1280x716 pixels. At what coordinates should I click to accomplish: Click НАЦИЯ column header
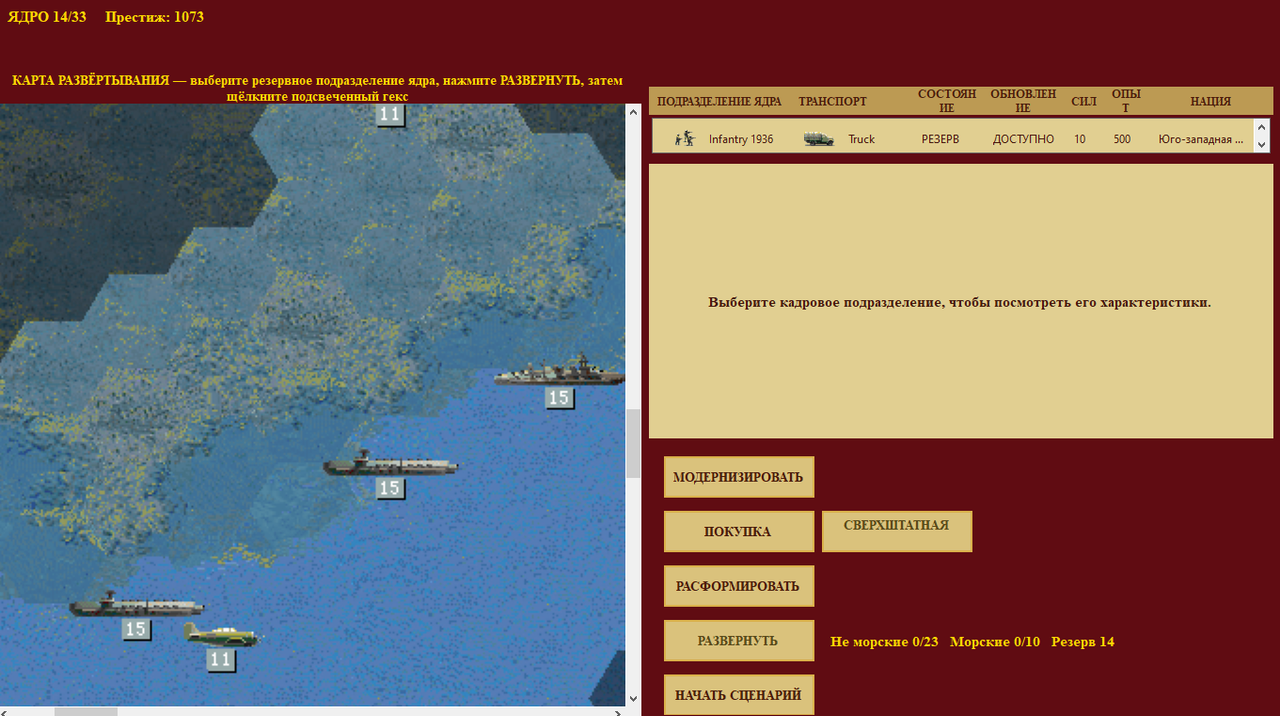click(x=1210, y=101)
